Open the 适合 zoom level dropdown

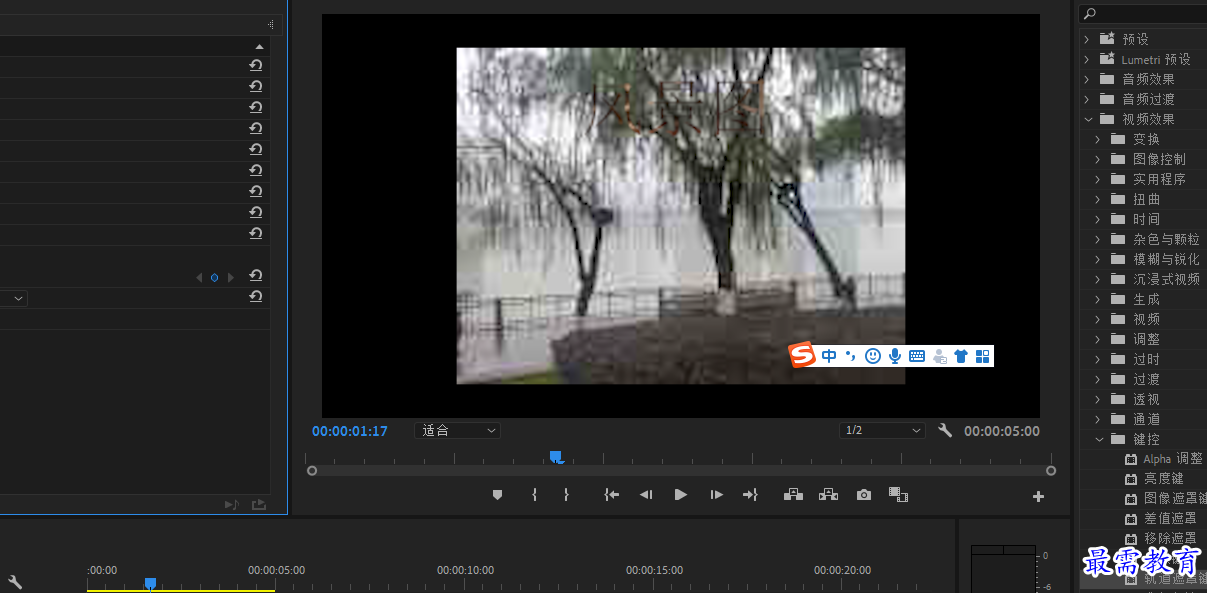[x=457, y=430]
